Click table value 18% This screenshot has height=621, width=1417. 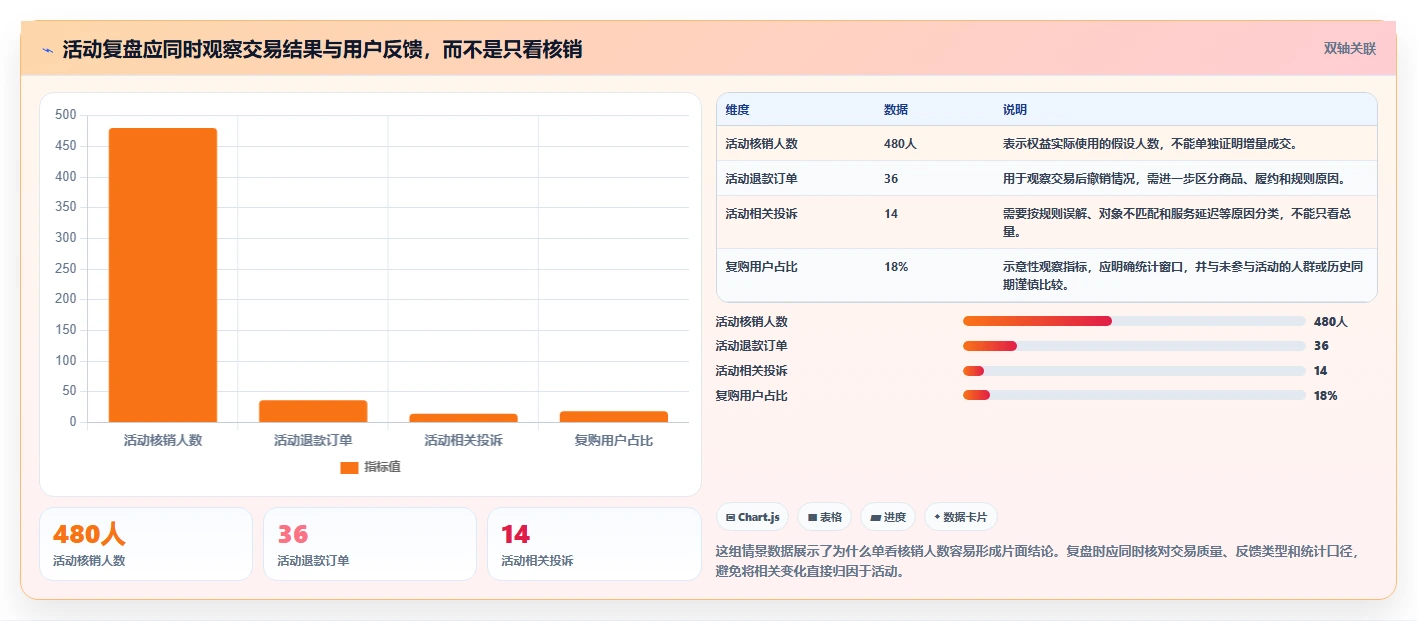point(896,267)
